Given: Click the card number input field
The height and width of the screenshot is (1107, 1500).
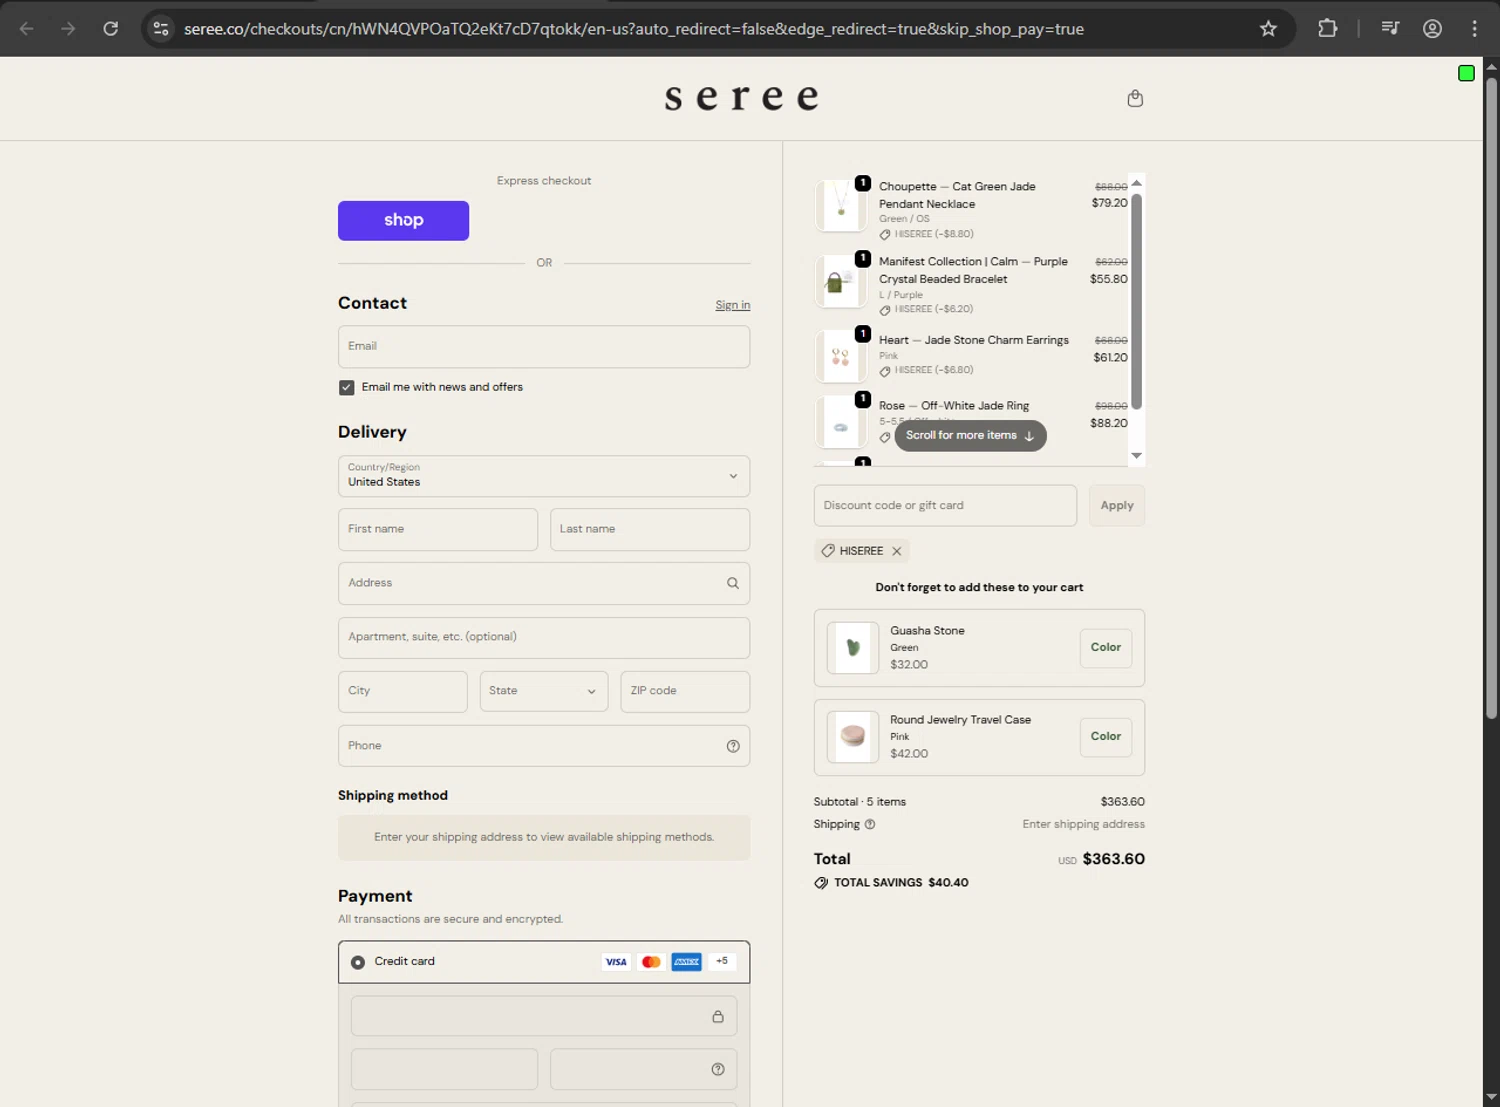Looking at the screenshot, I should click(544, 1017).
